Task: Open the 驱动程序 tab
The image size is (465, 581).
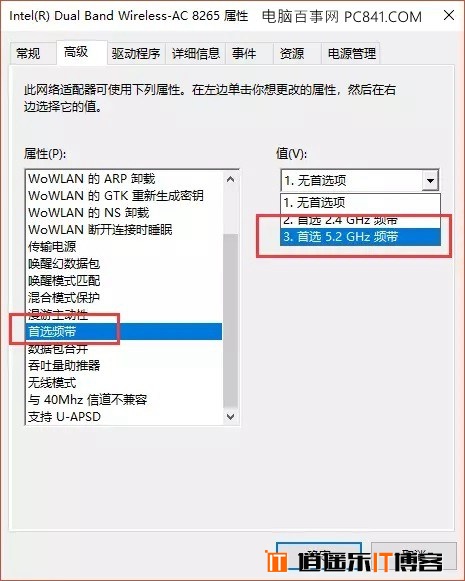Action: [x=136, y=54]
